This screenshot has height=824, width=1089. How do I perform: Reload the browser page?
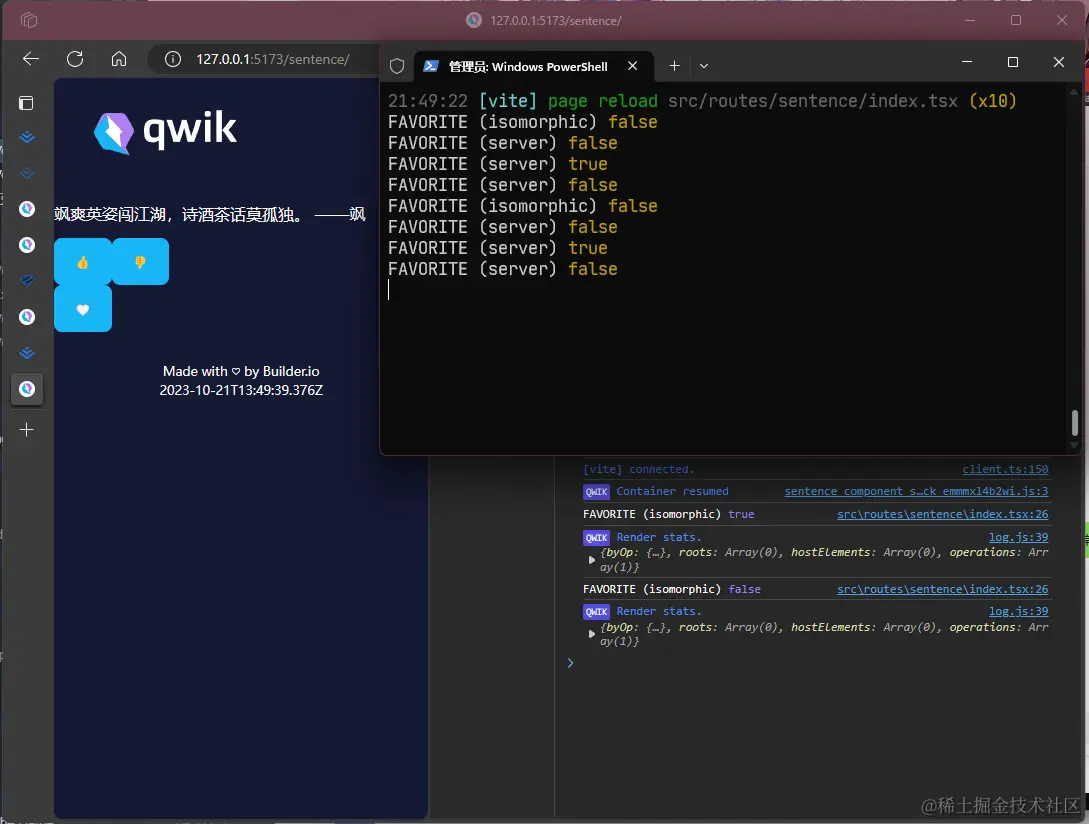pyautogui.click(x=75, y=59)
